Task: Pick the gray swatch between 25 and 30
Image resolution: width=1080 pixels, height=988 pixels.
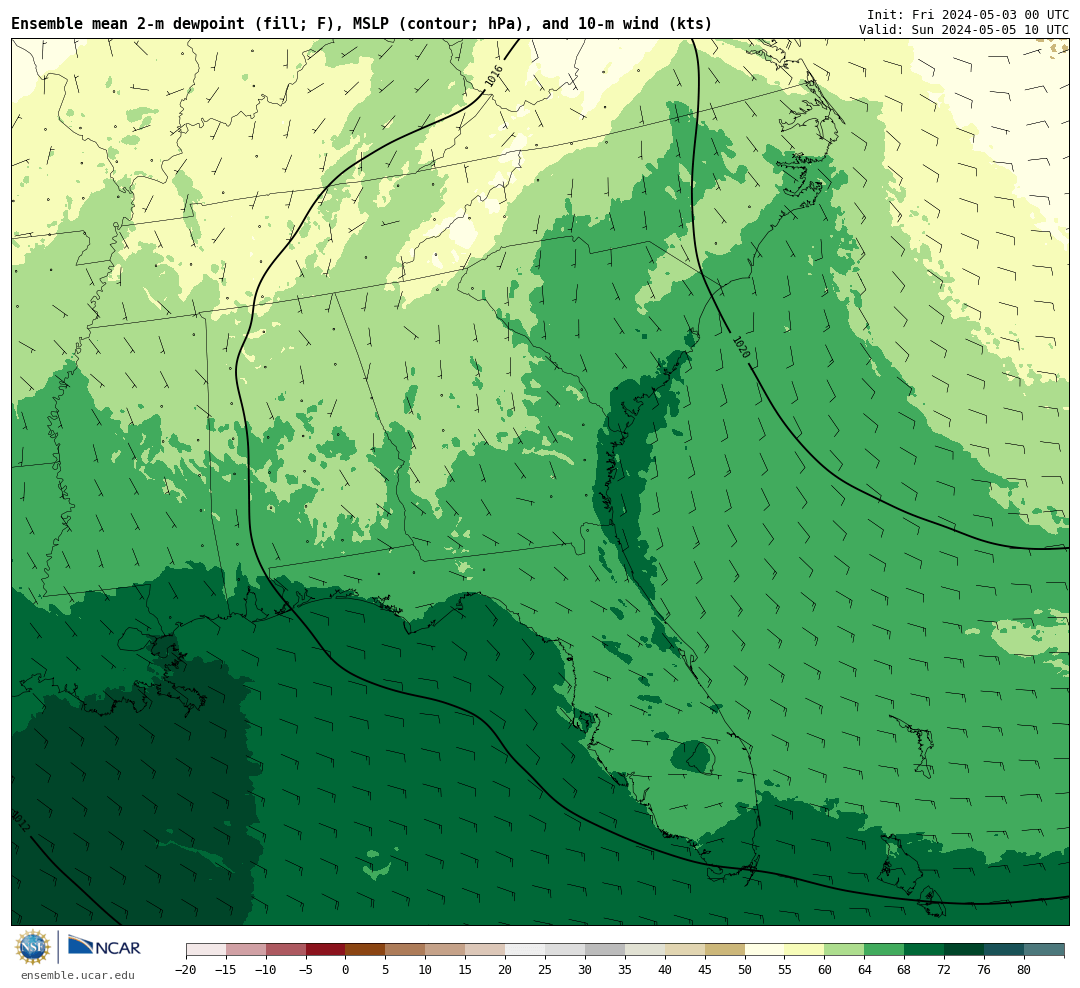Action: [x=565, y=950]
